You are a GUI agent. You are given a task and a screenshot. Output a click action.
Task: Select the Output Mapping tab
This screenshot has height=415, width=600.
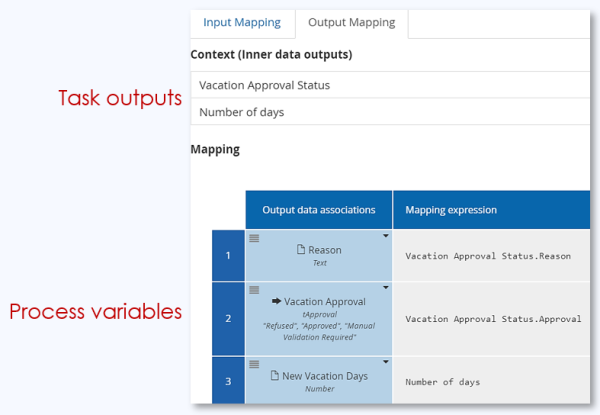pos(351,22)
